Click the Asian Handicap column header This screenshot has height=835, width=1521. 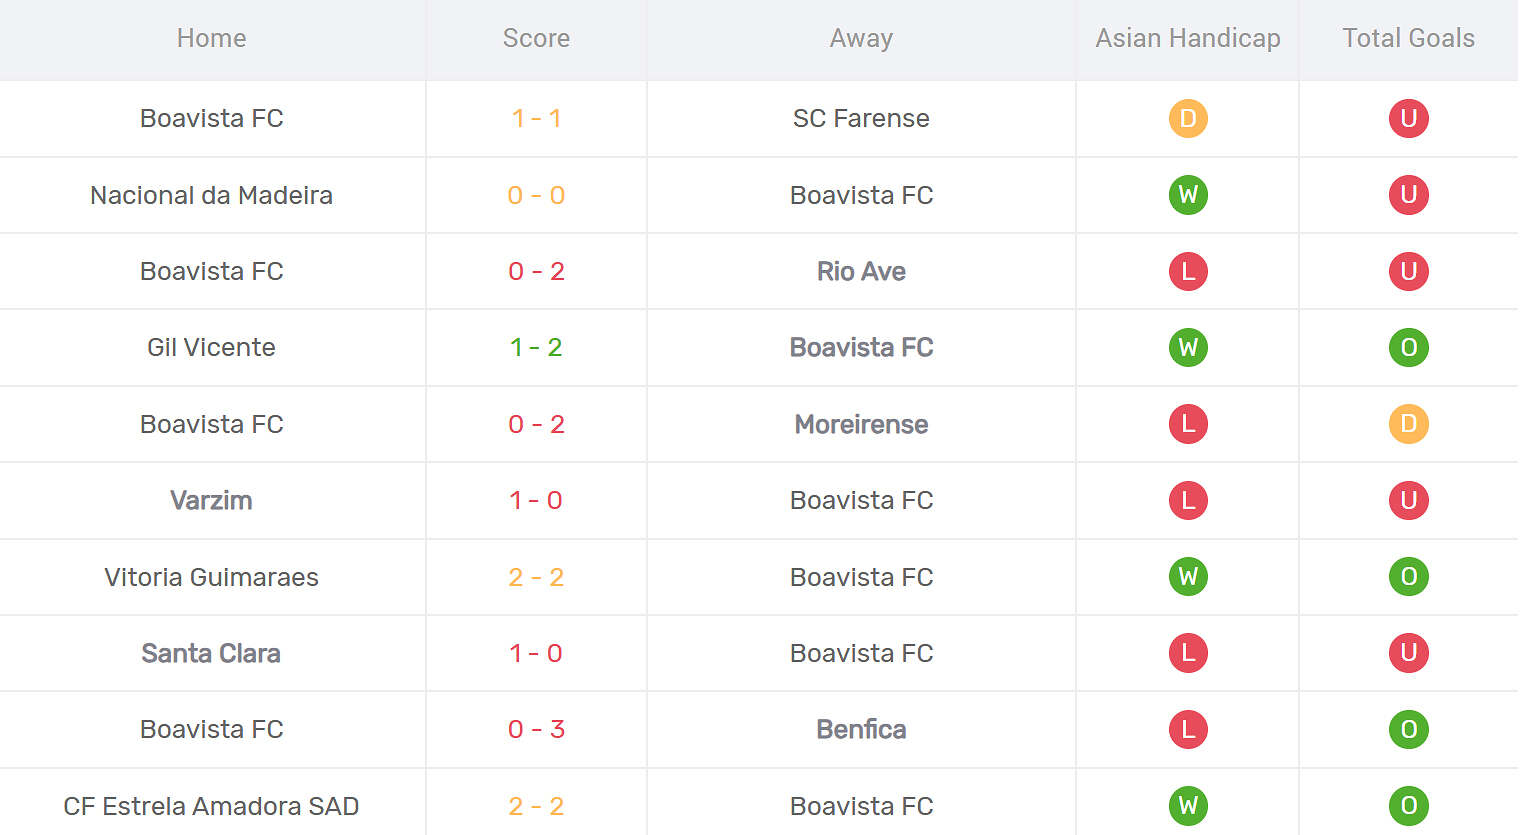(1188, 38)
